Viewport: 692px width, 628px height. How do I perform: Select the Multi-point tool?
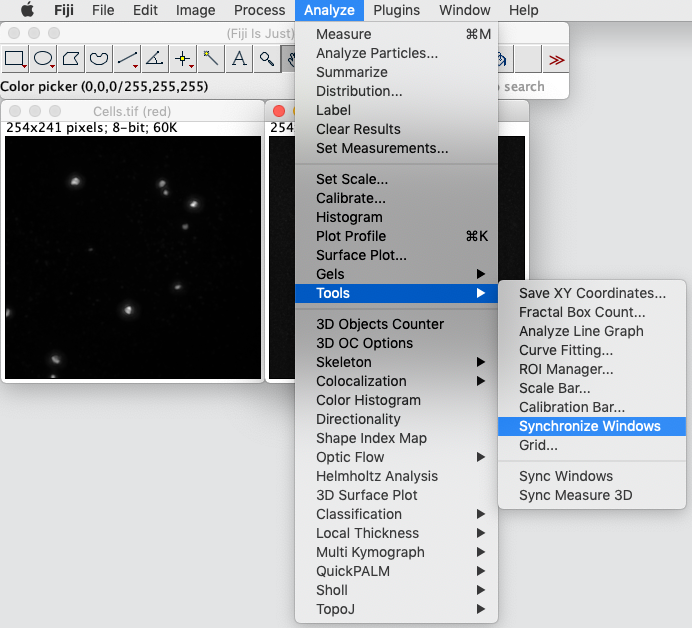click(183, 59)
